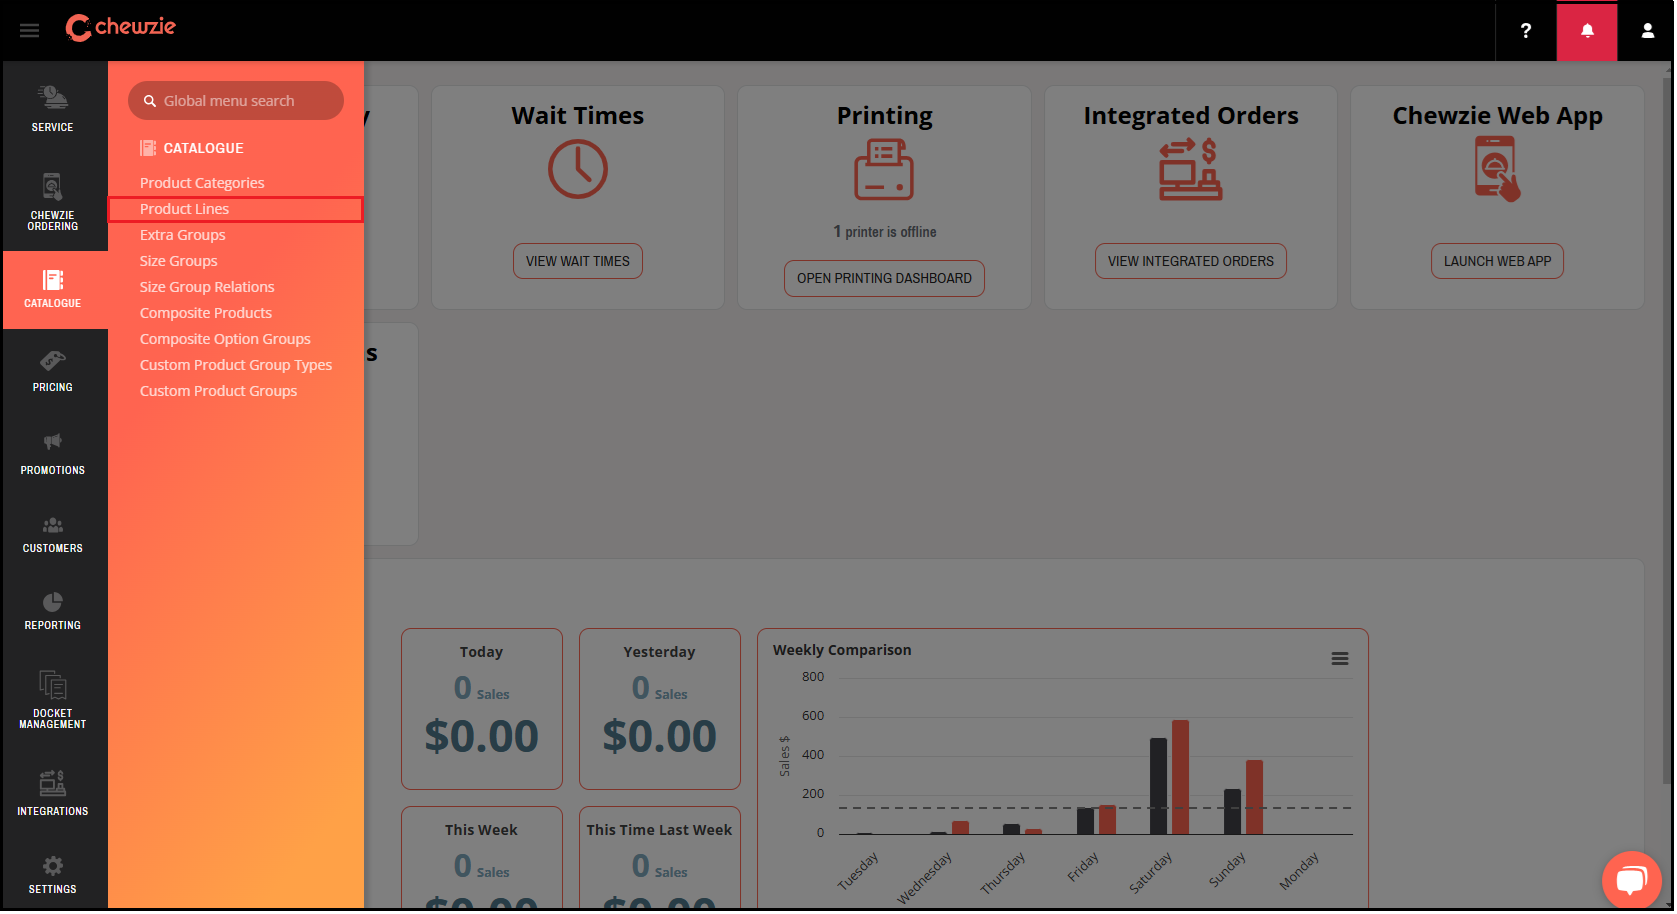Open Size Group Relations

point(207,287)
